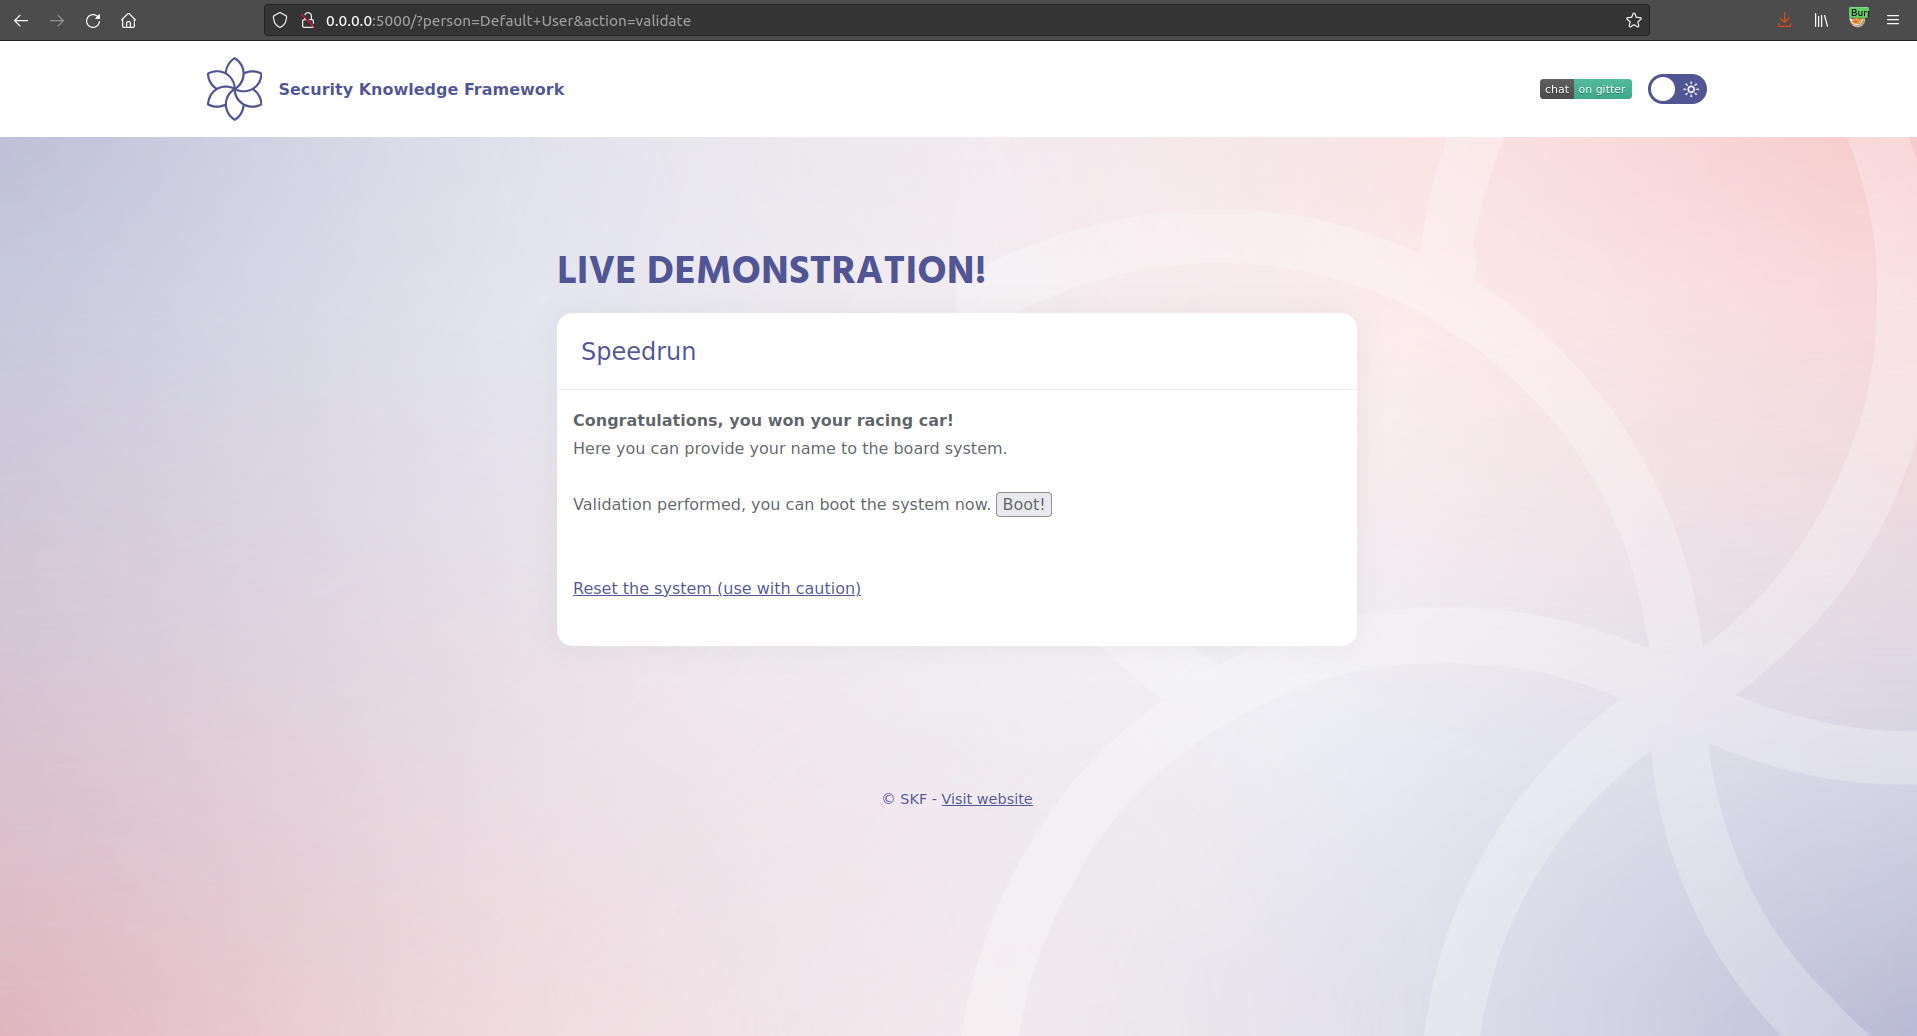Open the downloads arrow icon
Viewport: 1917px width, 1036px height.
[x=1784, y=20]
